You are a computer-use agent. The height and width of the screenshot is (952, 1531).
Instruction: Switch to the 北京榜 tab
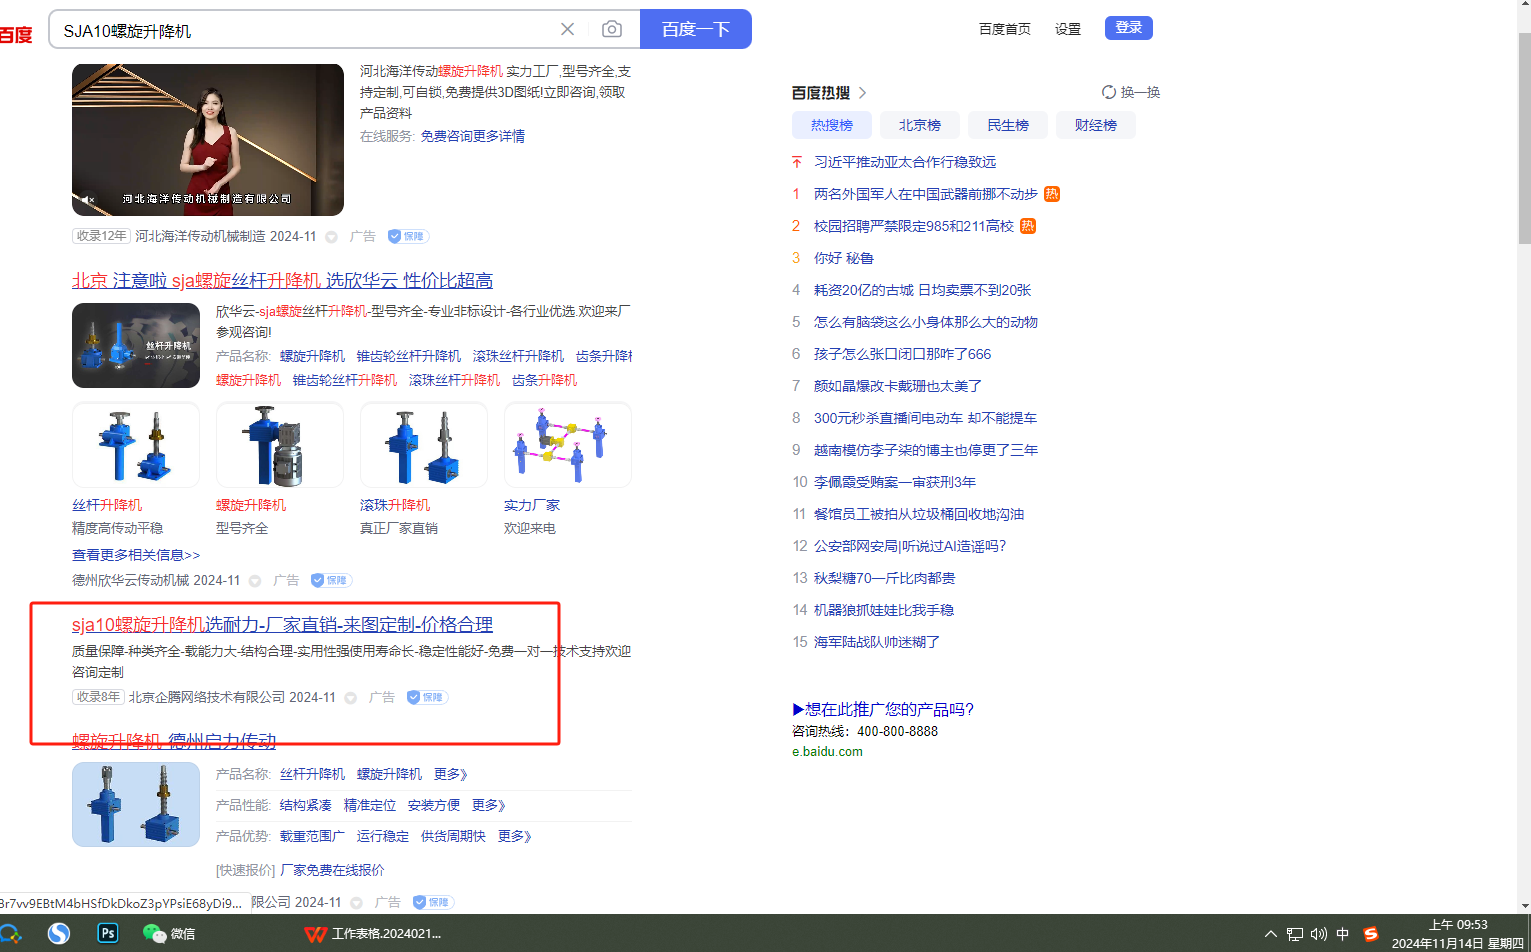click(920, 125)
